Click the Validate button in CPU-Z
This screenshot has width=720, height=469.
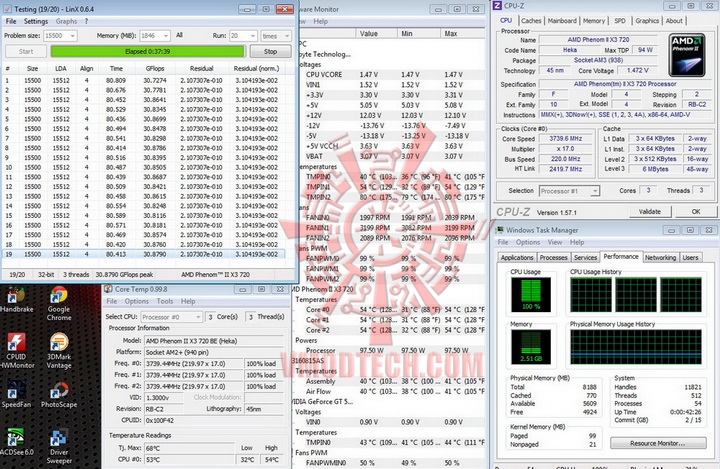[x=649, y=212]
